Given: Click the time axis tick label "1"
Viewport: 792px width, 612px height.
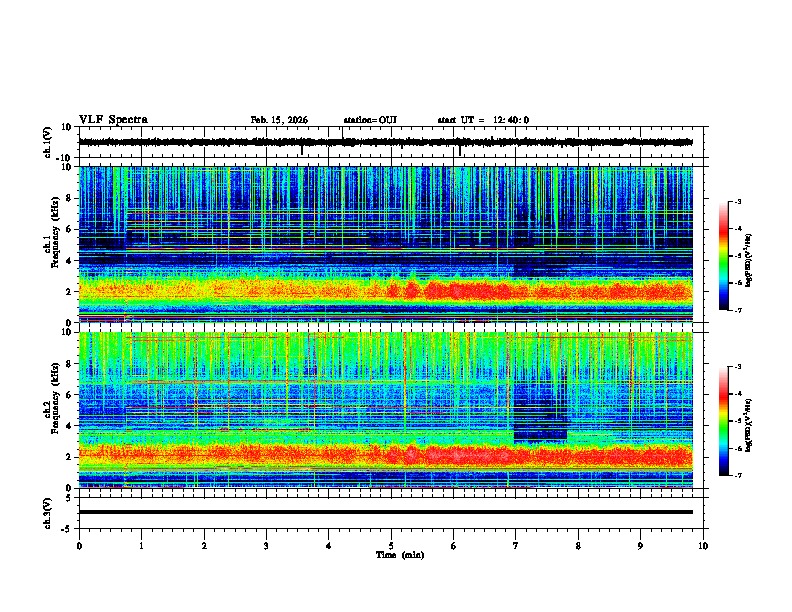Looking at the screenshot, I should tap(141, 546).
